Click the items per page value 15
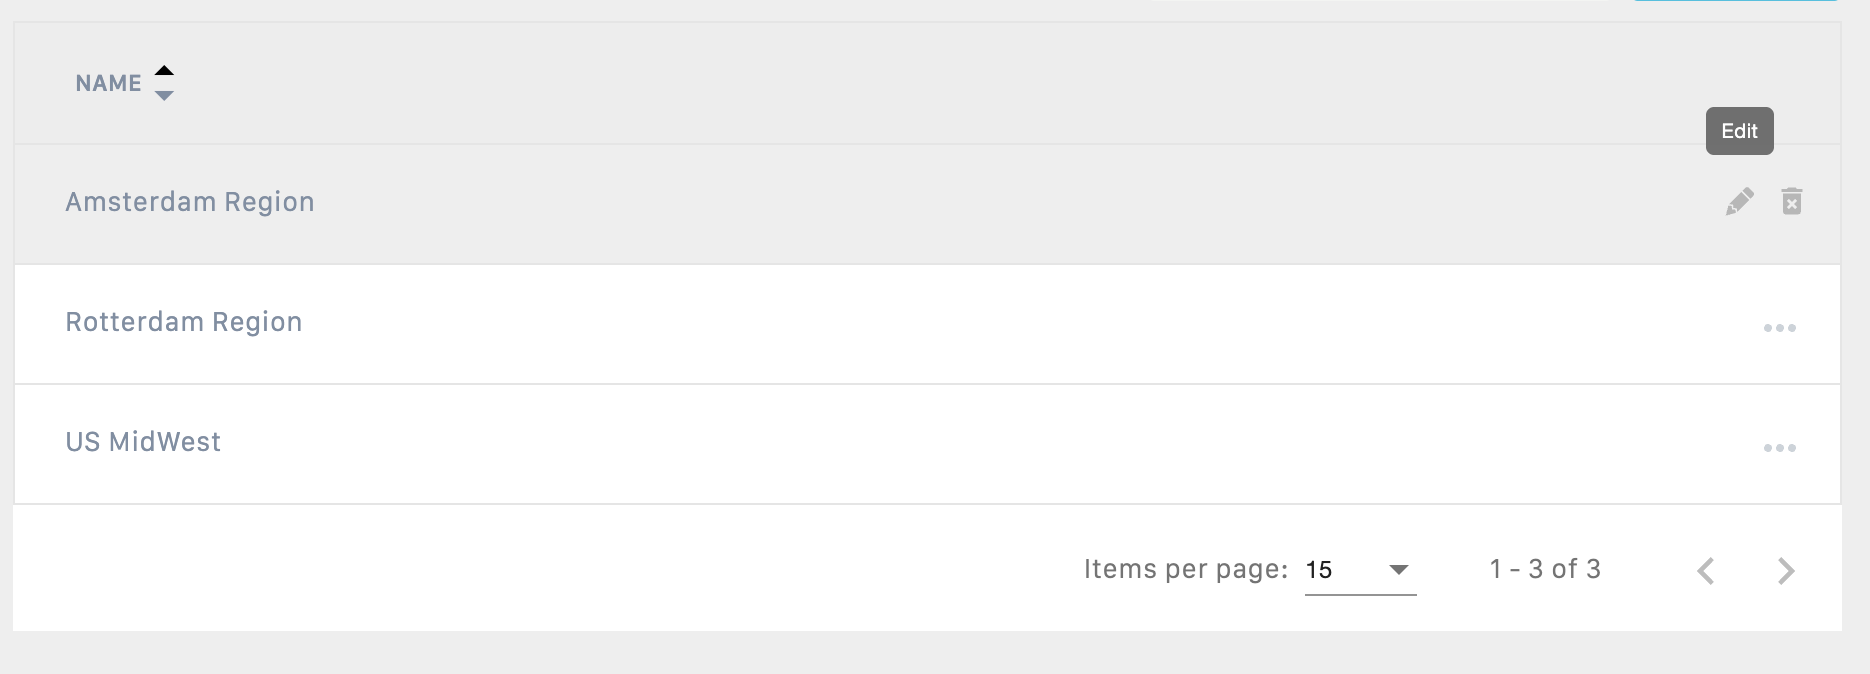The width and height of the screenshot is (1870, 674). pyautogui.click(x=1319, y=570)
